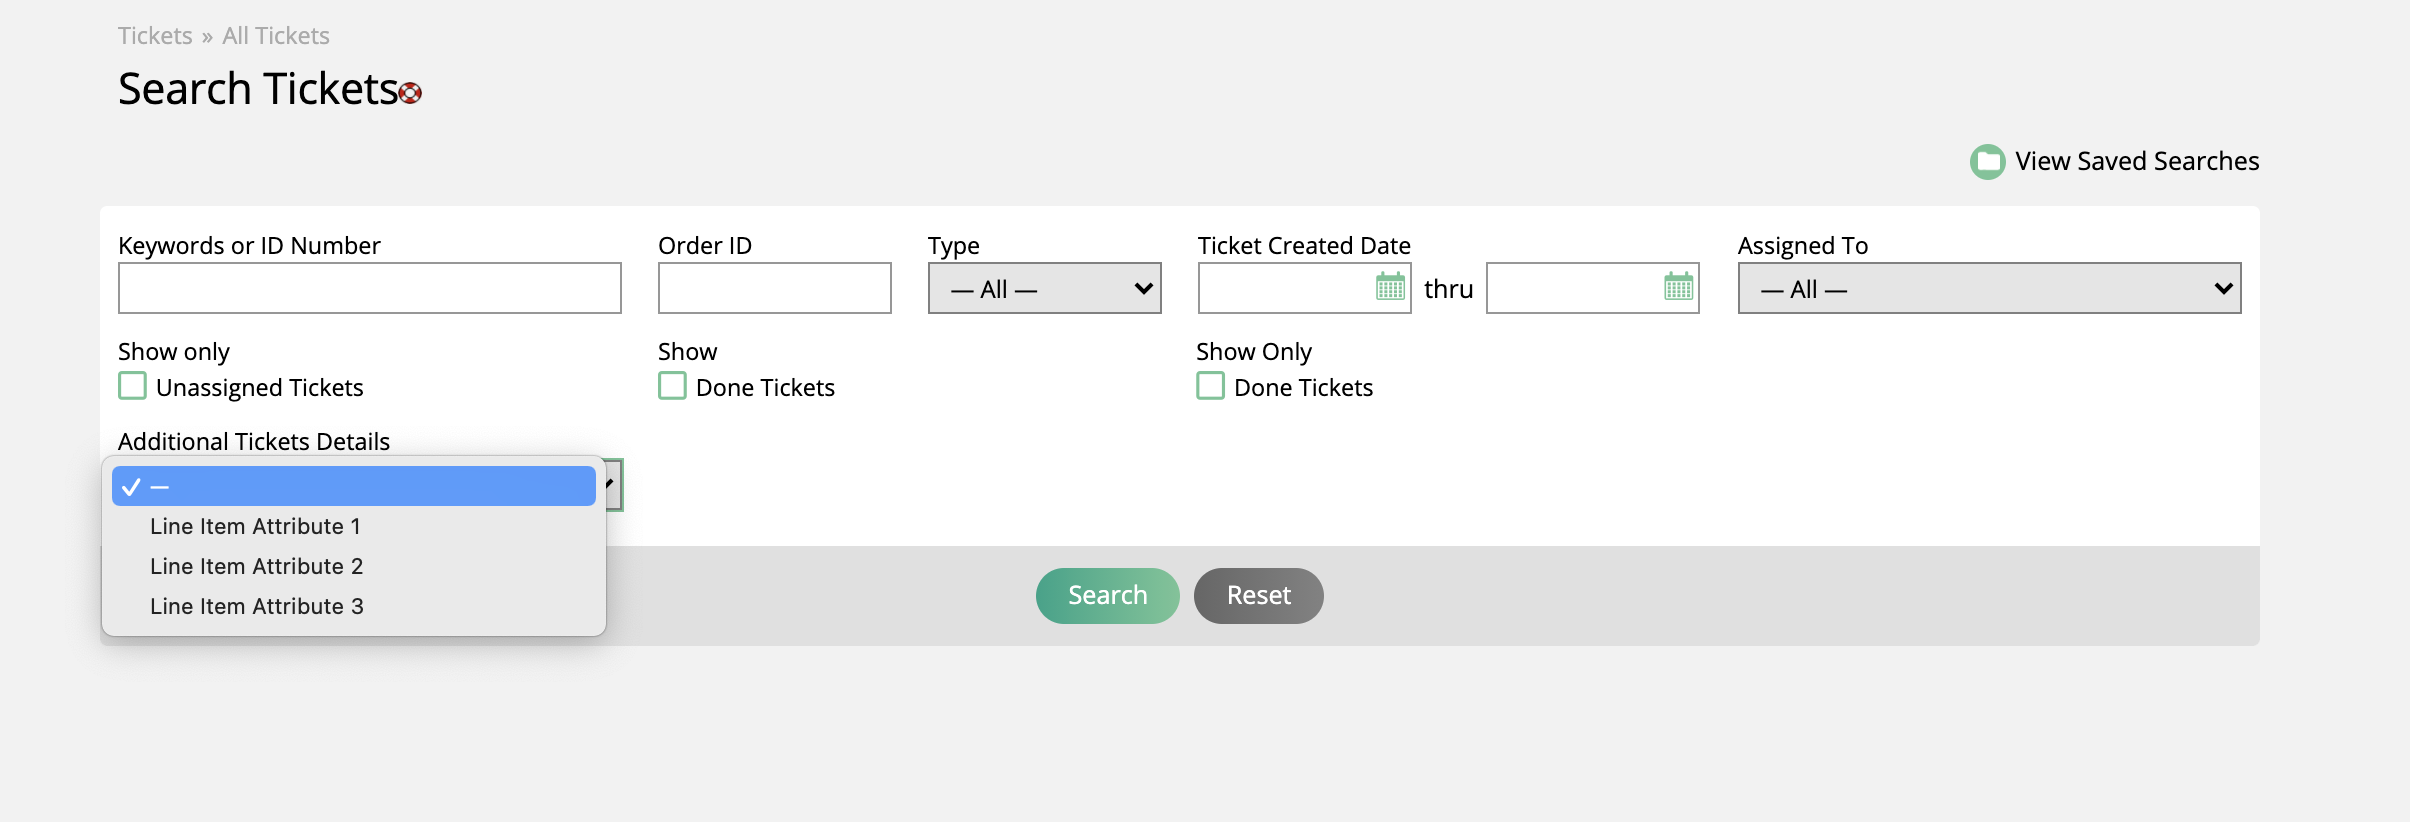Collapse the Additional Tickets Details dropdown arrow
The height and width of the screenshot is (822, 2410).
pos(610,485)
